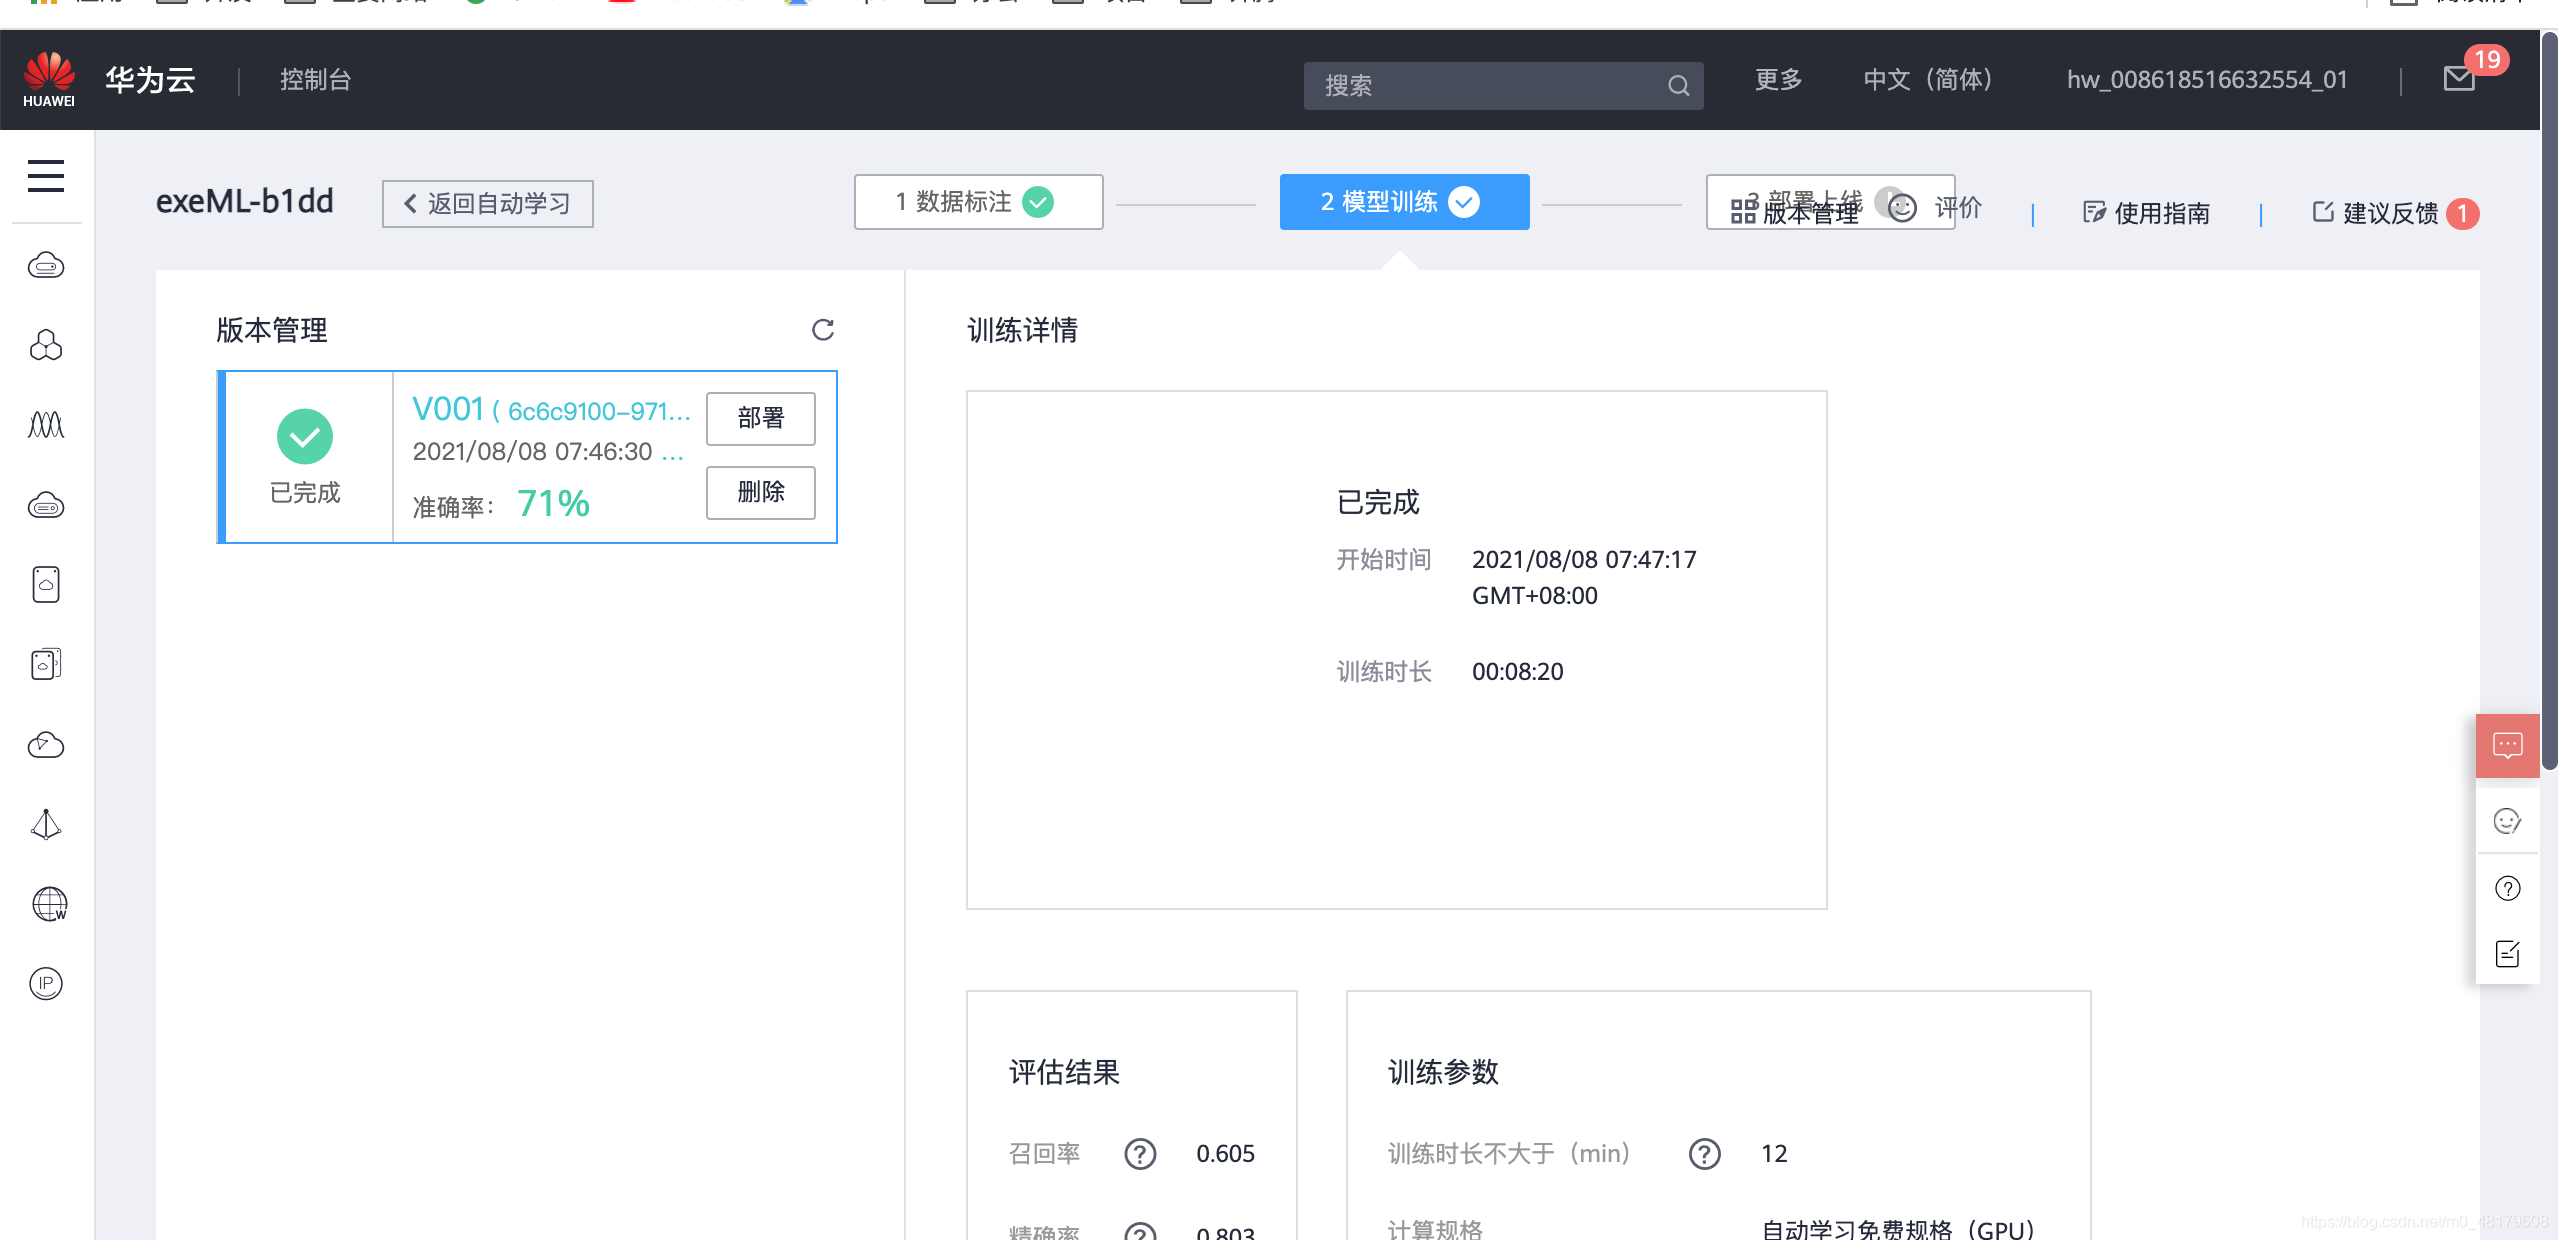Click the 部署 button for V001

(x=761, y=419)
